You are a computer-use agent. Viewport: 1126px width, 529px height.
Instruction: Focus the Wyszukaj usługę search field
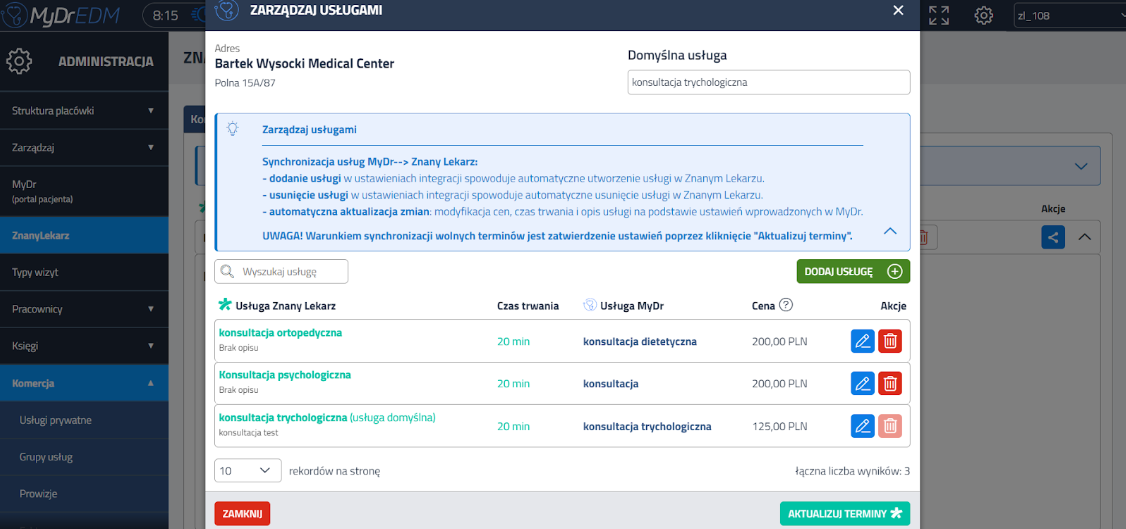282,271
